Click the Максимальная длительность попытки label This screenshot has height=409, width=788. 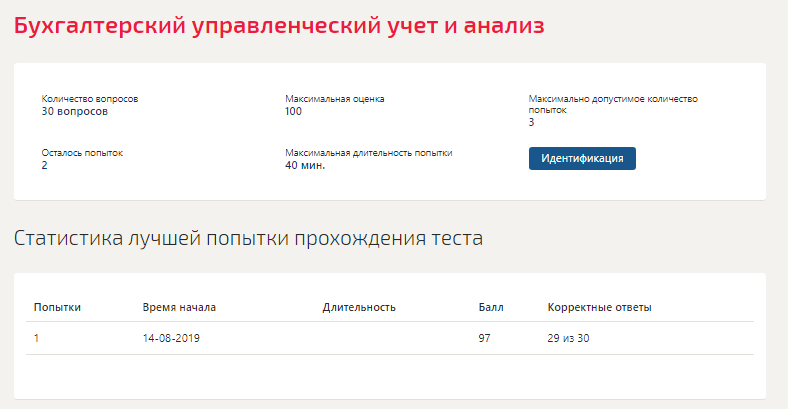click(369, 153)
